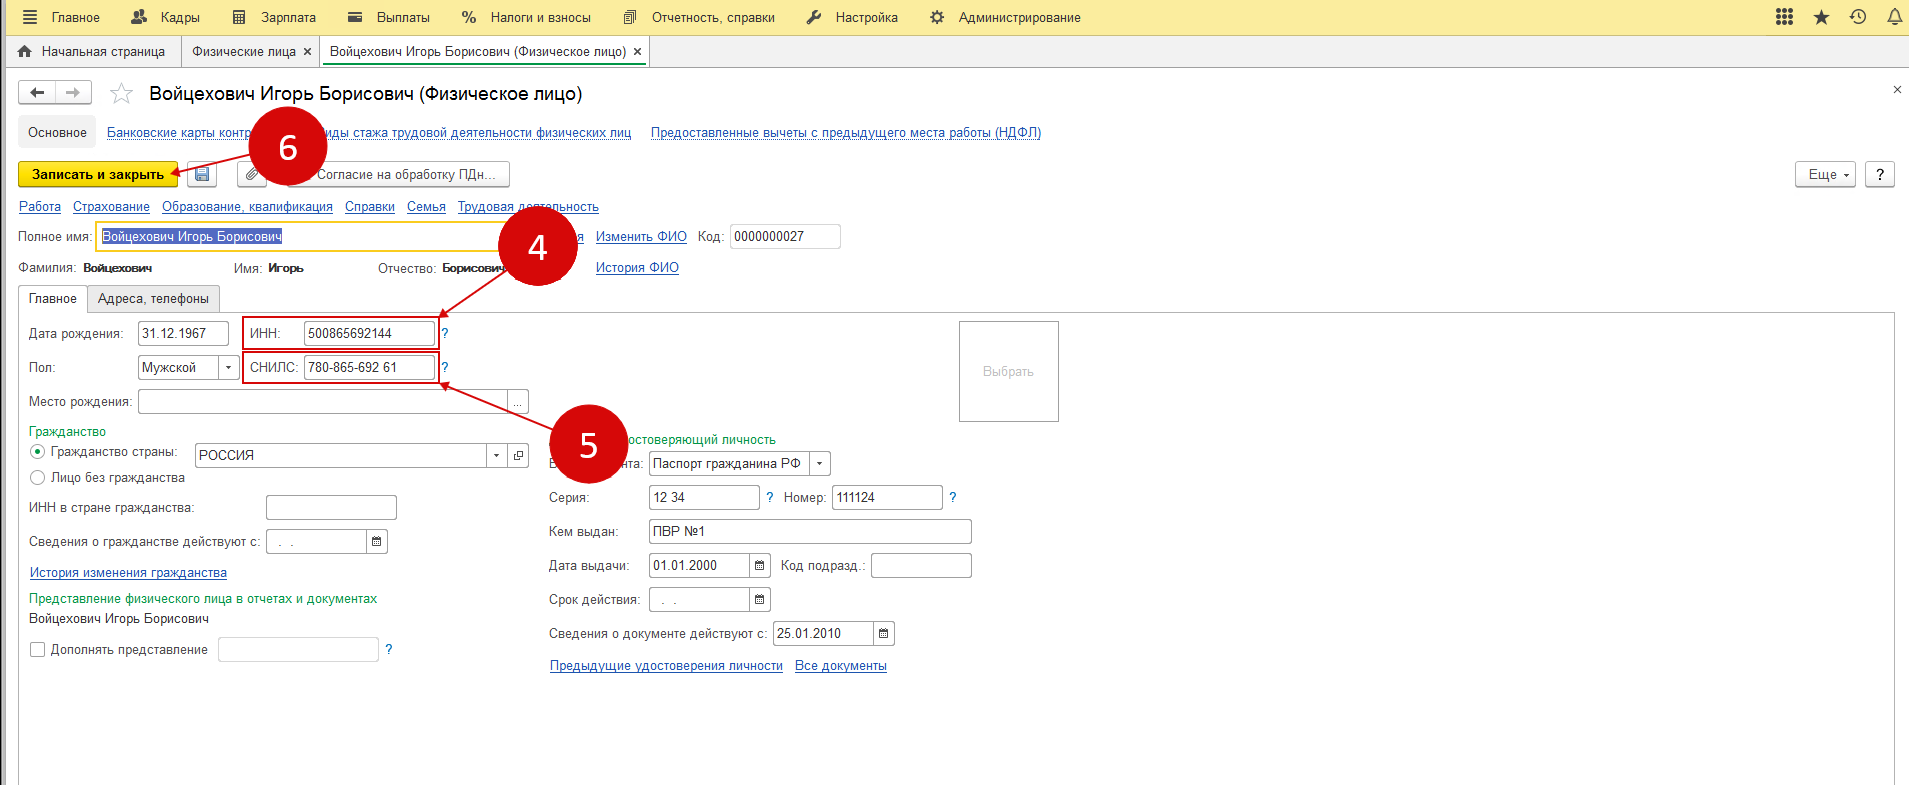Open the РОССИЯ country record icon
Viewport: 1909px width, 785px height.
(x=518, y=455)
